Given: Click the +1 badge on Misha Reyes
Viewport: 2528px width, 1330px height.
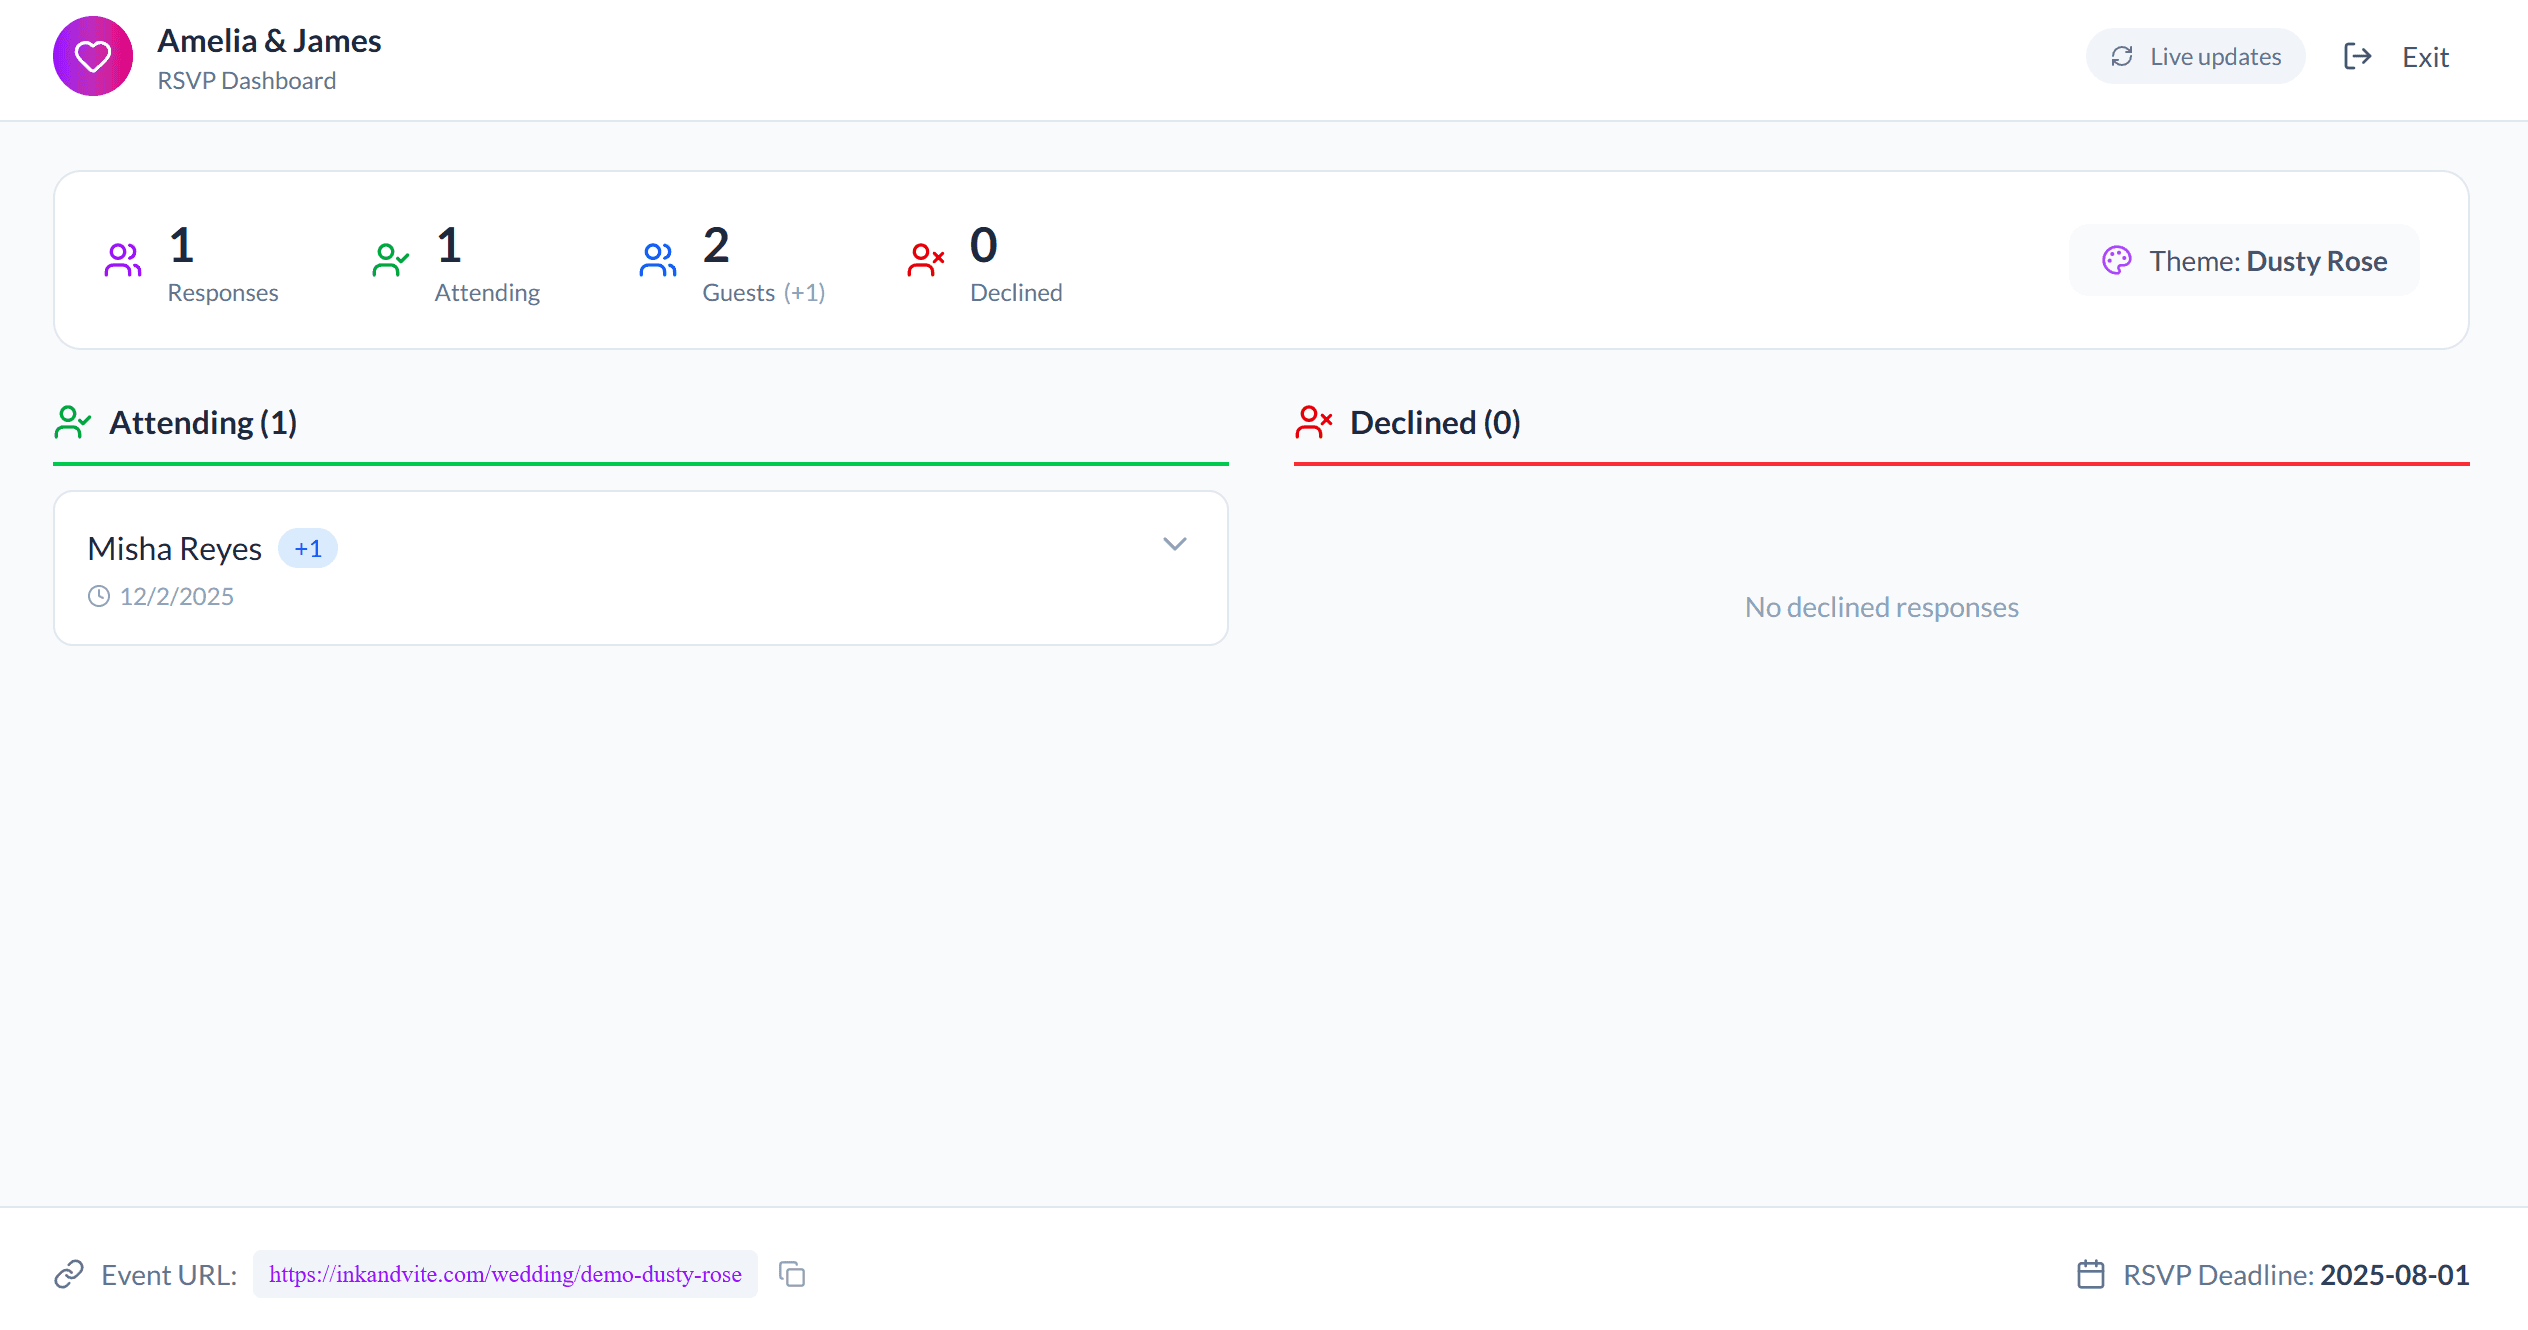Looking at the screenshot, I should [308, 548].
